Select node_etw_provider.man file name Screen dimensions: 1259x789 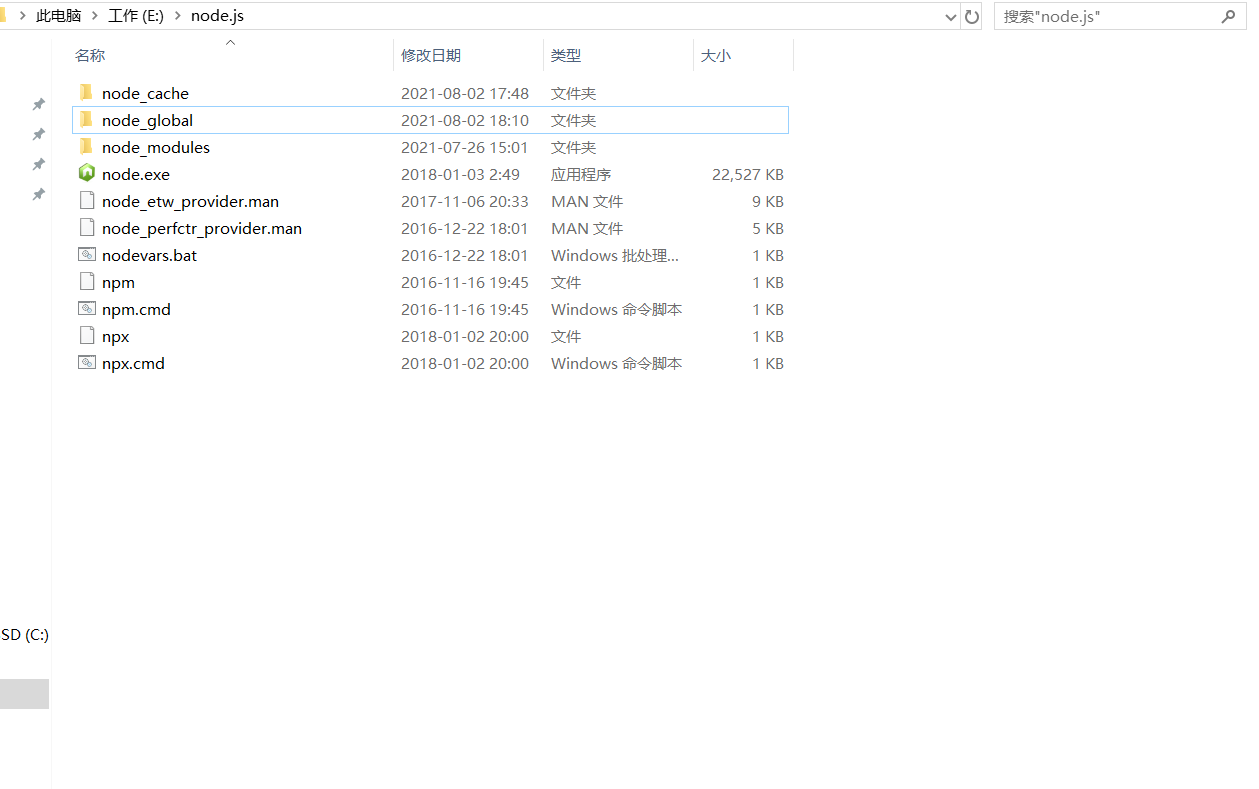pos(190,201)
